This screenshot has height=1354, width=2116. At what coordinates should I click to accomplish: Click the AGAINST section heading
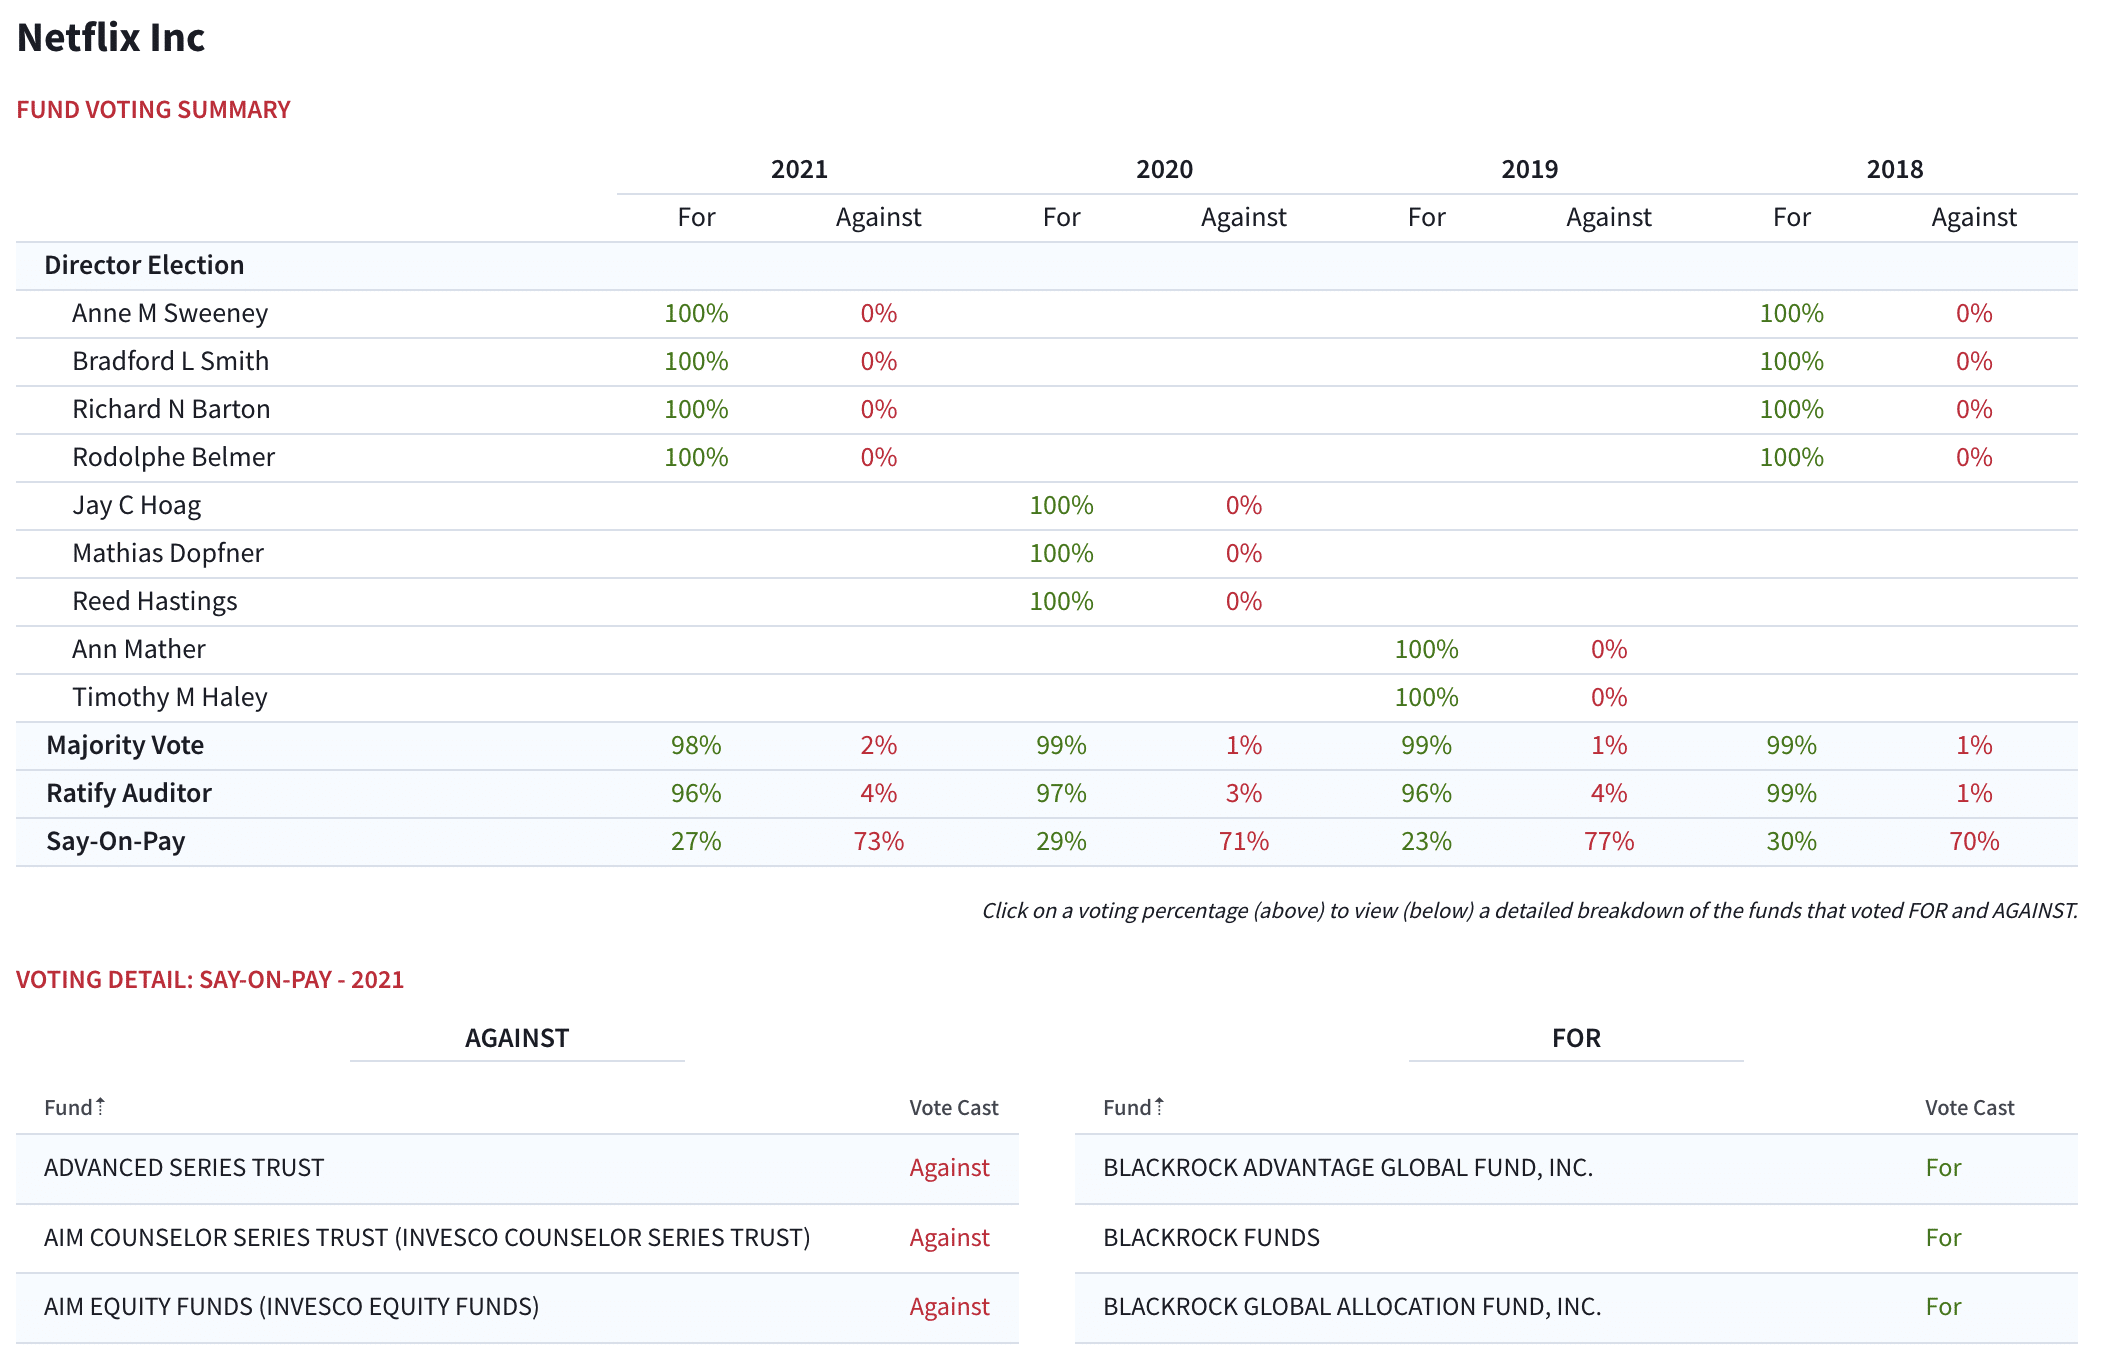tap(517, 1038)
